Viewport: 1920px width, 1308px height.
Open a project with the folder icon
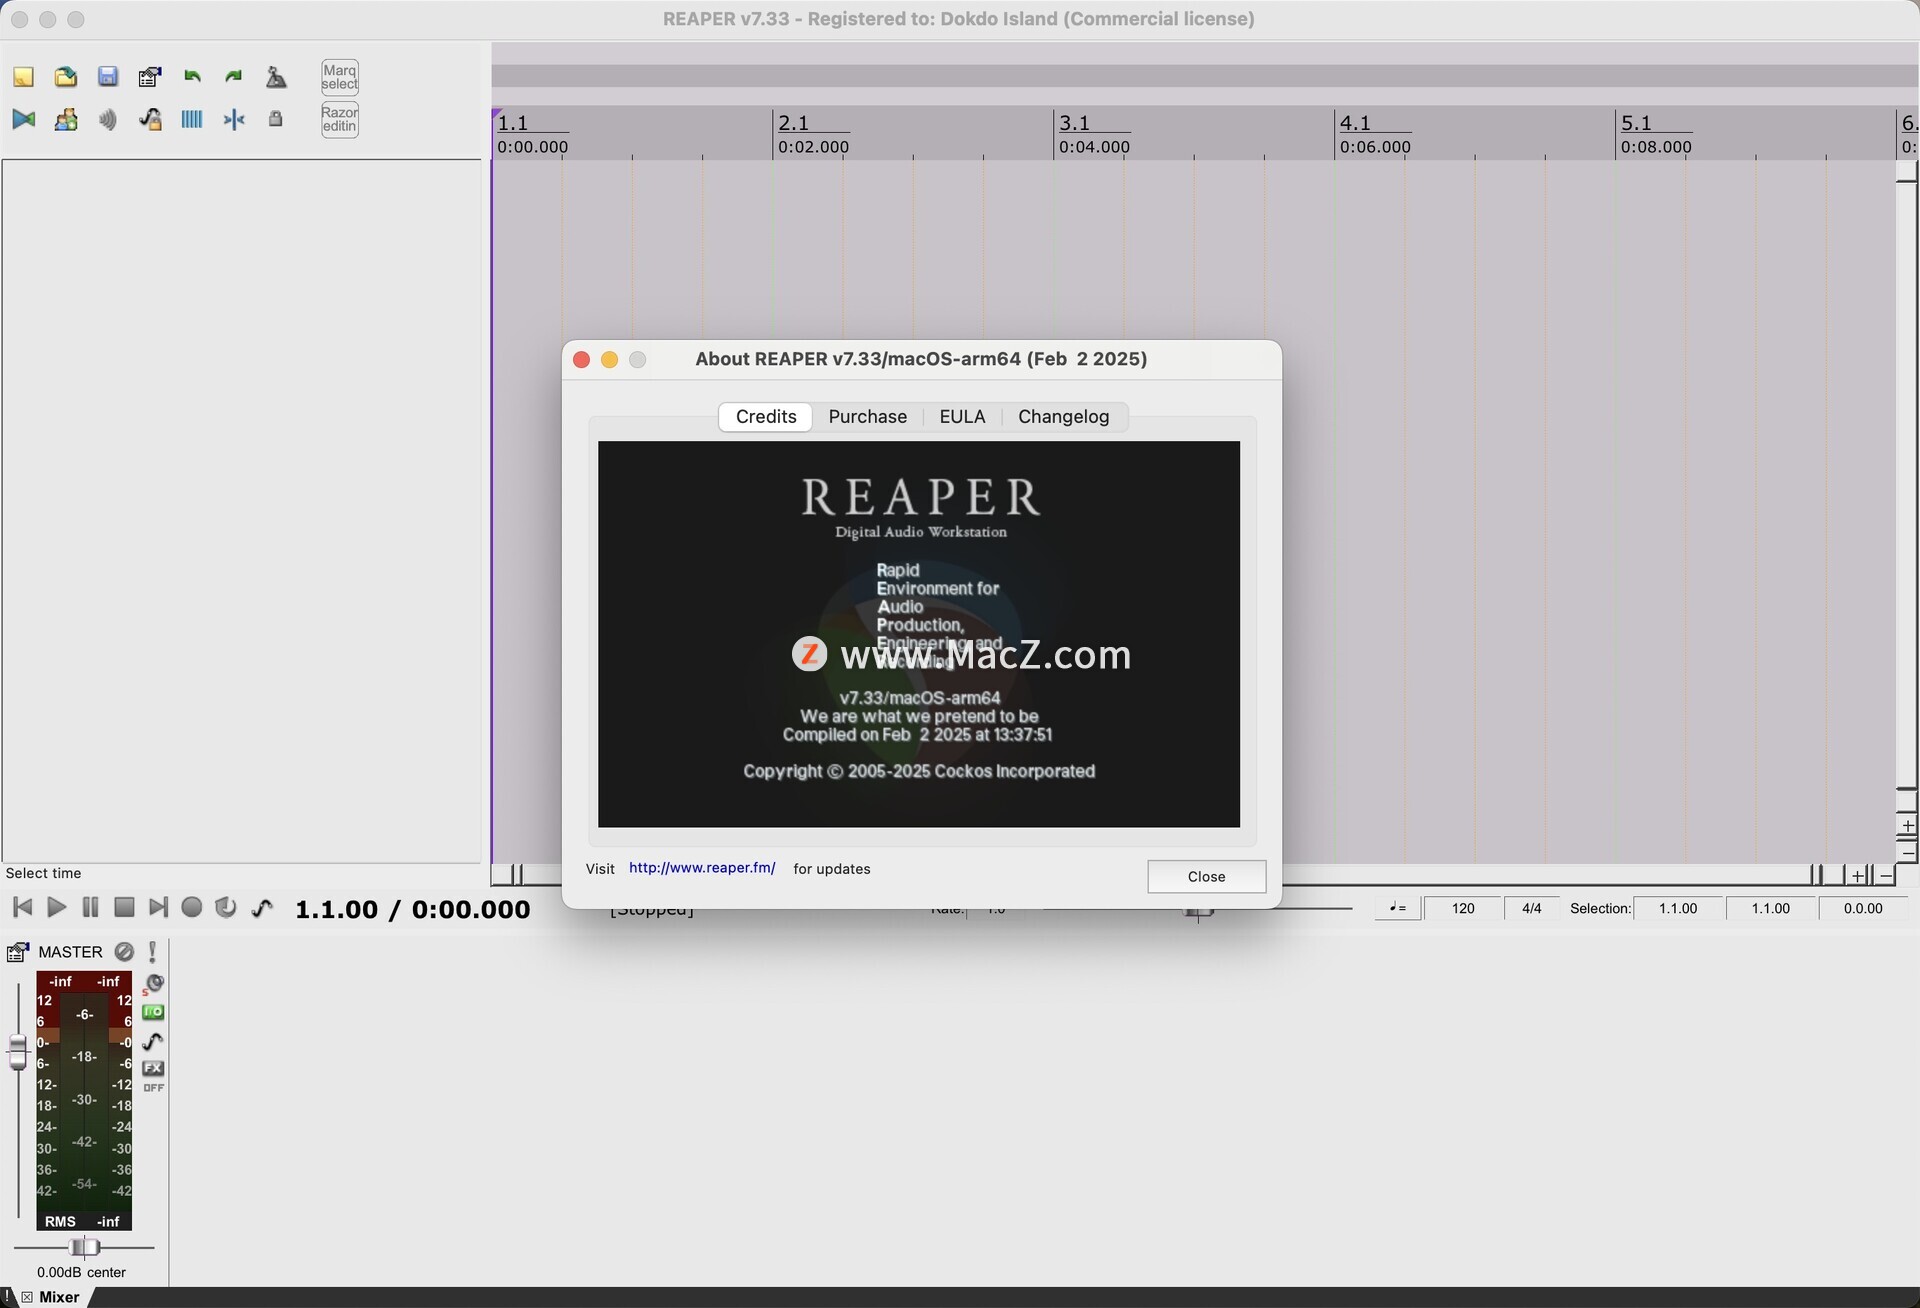(66, 77)
